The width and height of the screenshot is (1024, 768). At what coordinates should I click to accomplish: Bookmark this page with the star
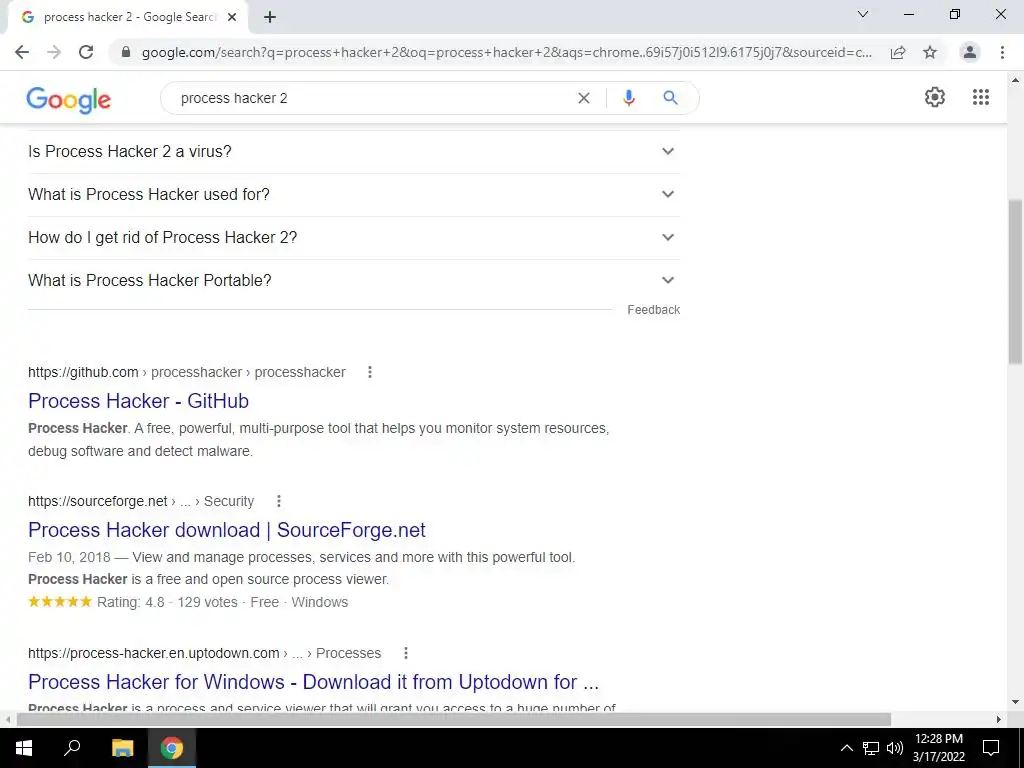point(930,52)
